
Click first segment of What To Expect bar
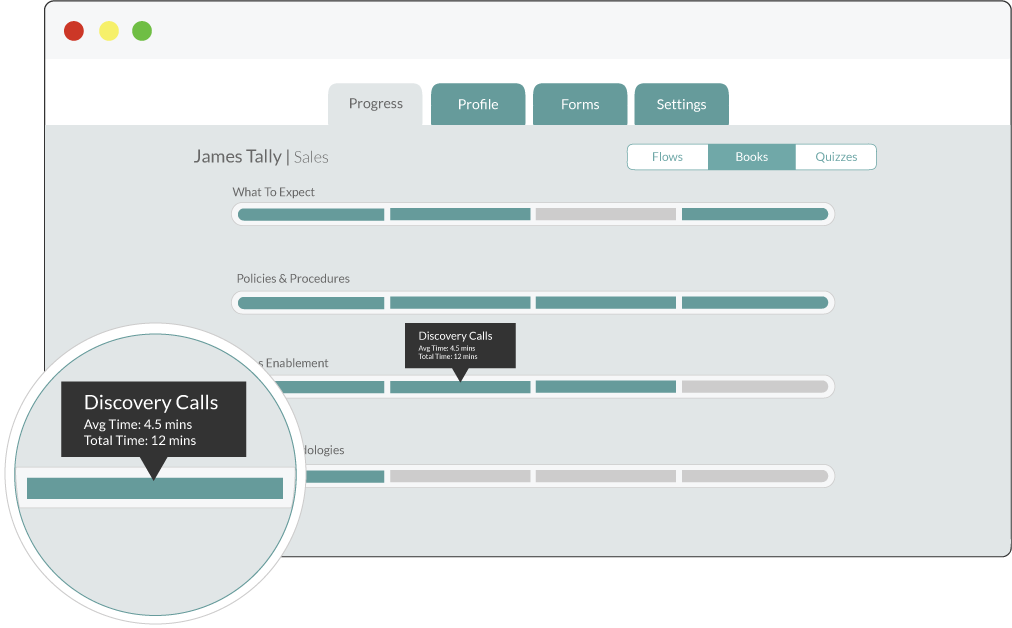coord(311,214)
